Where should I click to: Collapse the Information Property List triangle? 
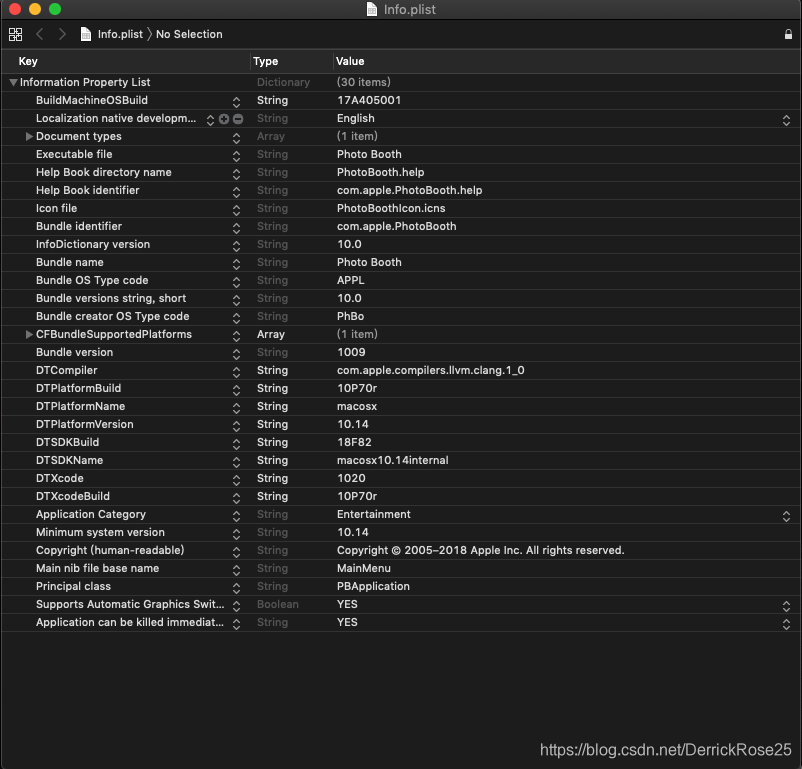[x=13, y=82]
